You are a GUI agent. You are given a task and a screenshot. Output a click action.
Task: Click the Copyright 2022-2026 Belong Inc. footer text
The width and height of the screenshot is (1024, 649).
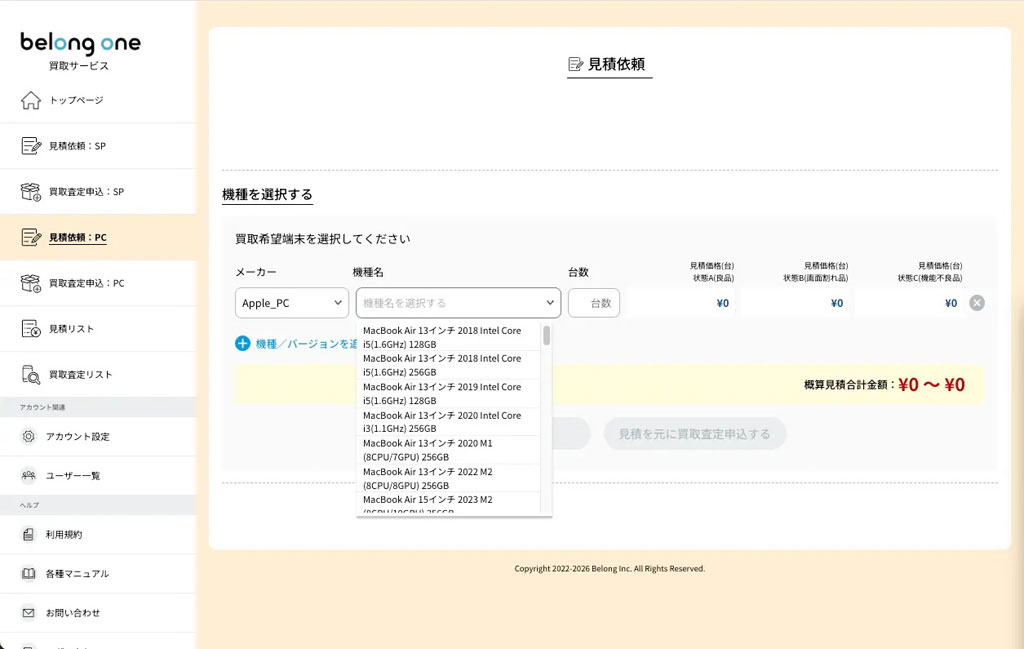[609, 569]
